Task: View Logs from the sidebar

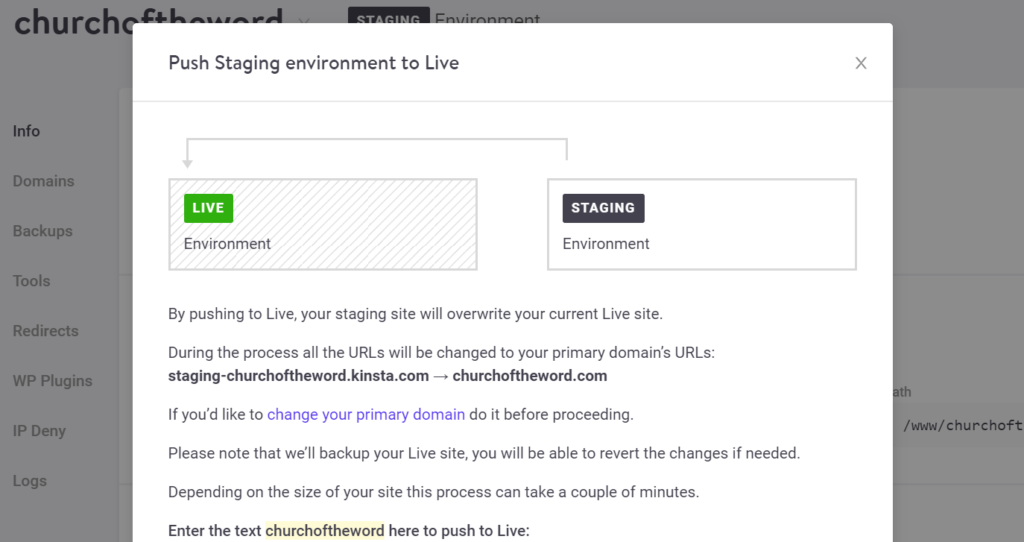Action: pyautogui.click(x=29, y=481)
